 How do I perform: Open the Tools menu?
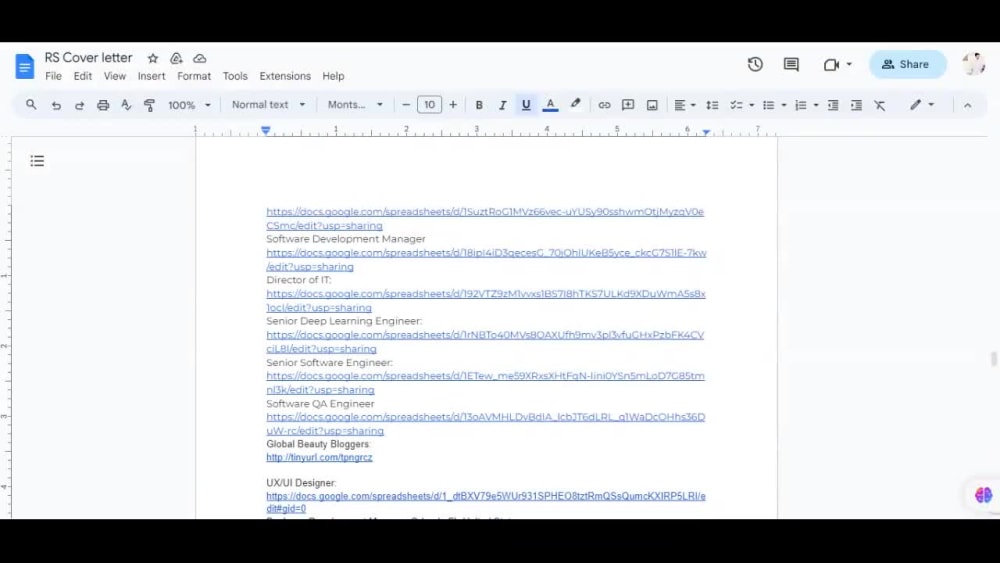235,76
